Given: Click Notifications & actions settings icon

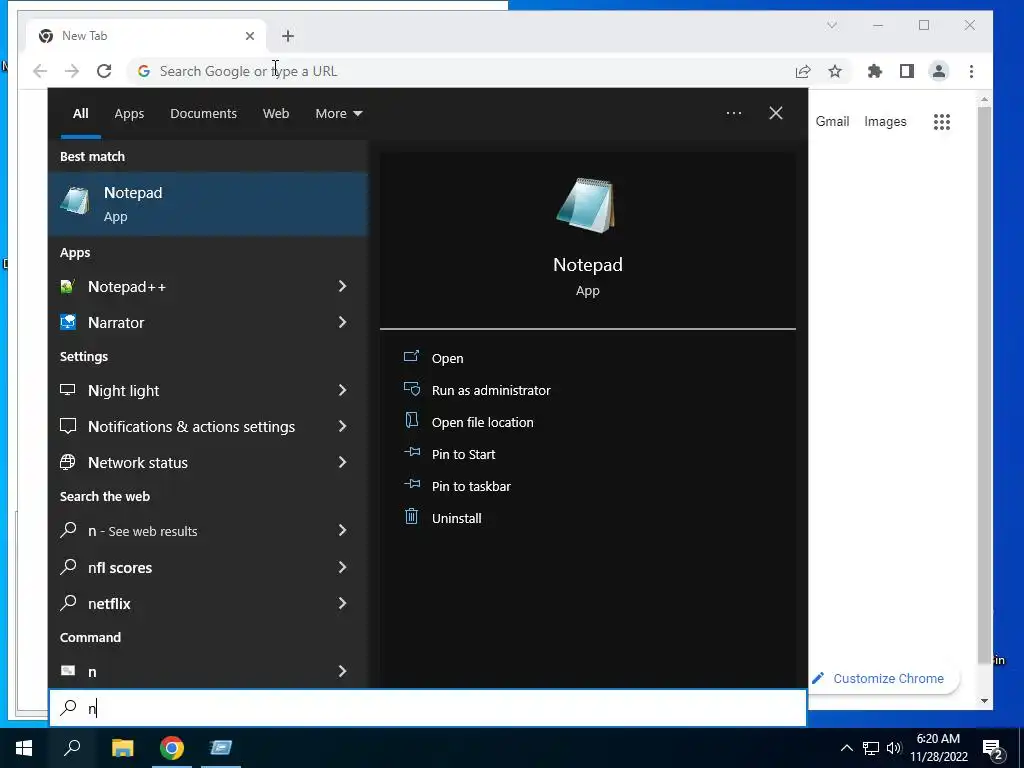Looking at the screenshot, I should click(67, 426).
